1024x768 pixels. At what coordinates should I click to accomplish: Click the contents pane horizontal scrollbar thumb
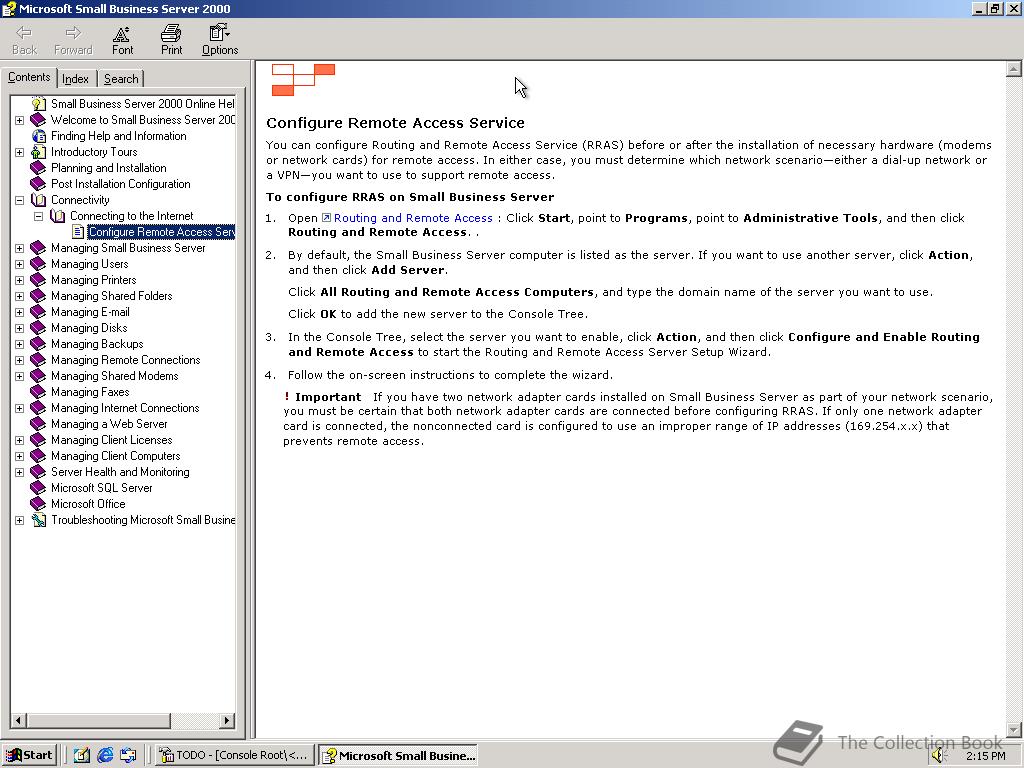pyautogui.click(x=99, y=720)
